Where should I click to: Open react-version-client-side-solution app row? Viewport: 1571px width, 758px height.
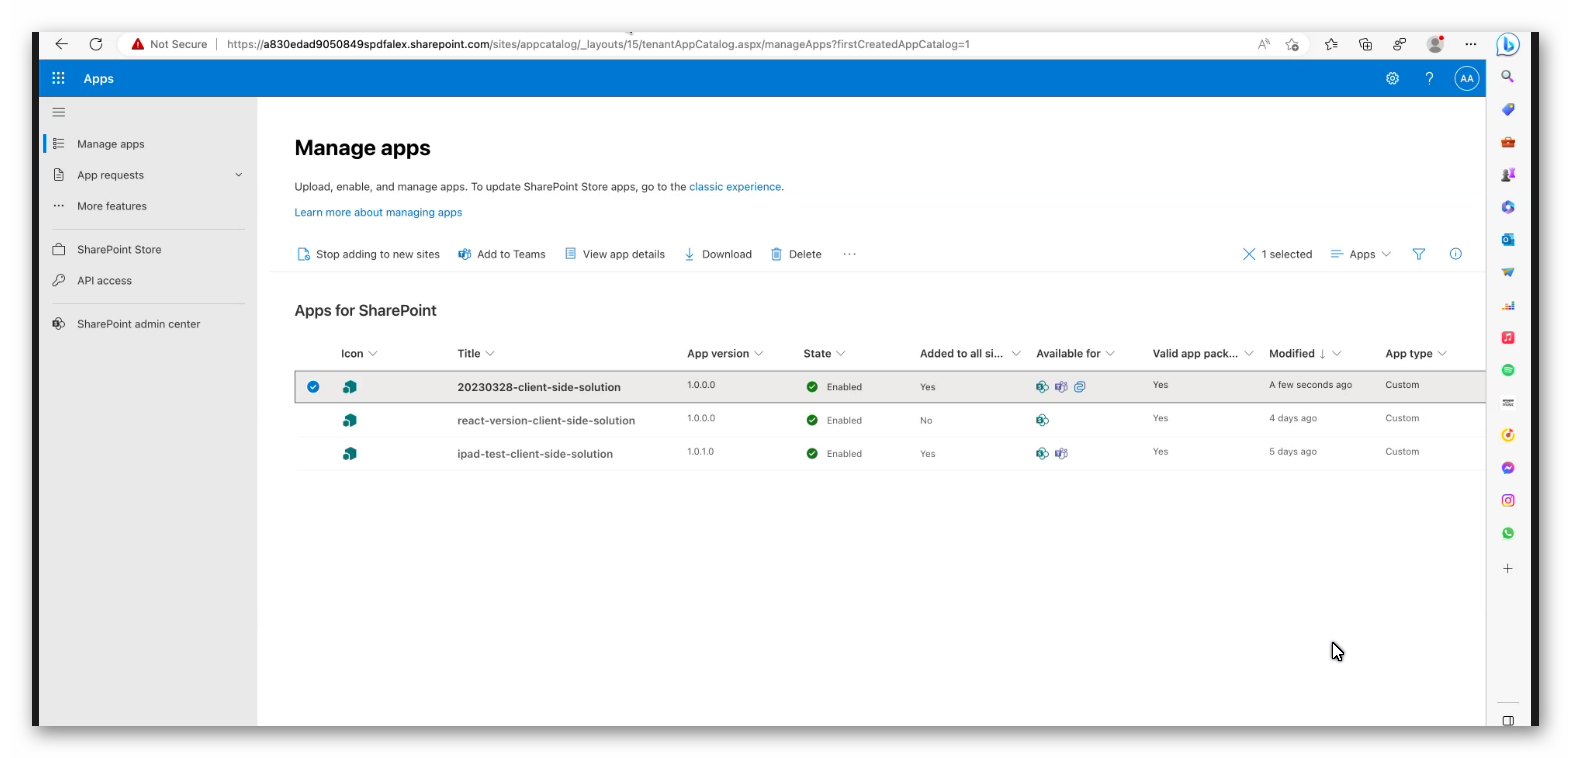tap(546, 421)
